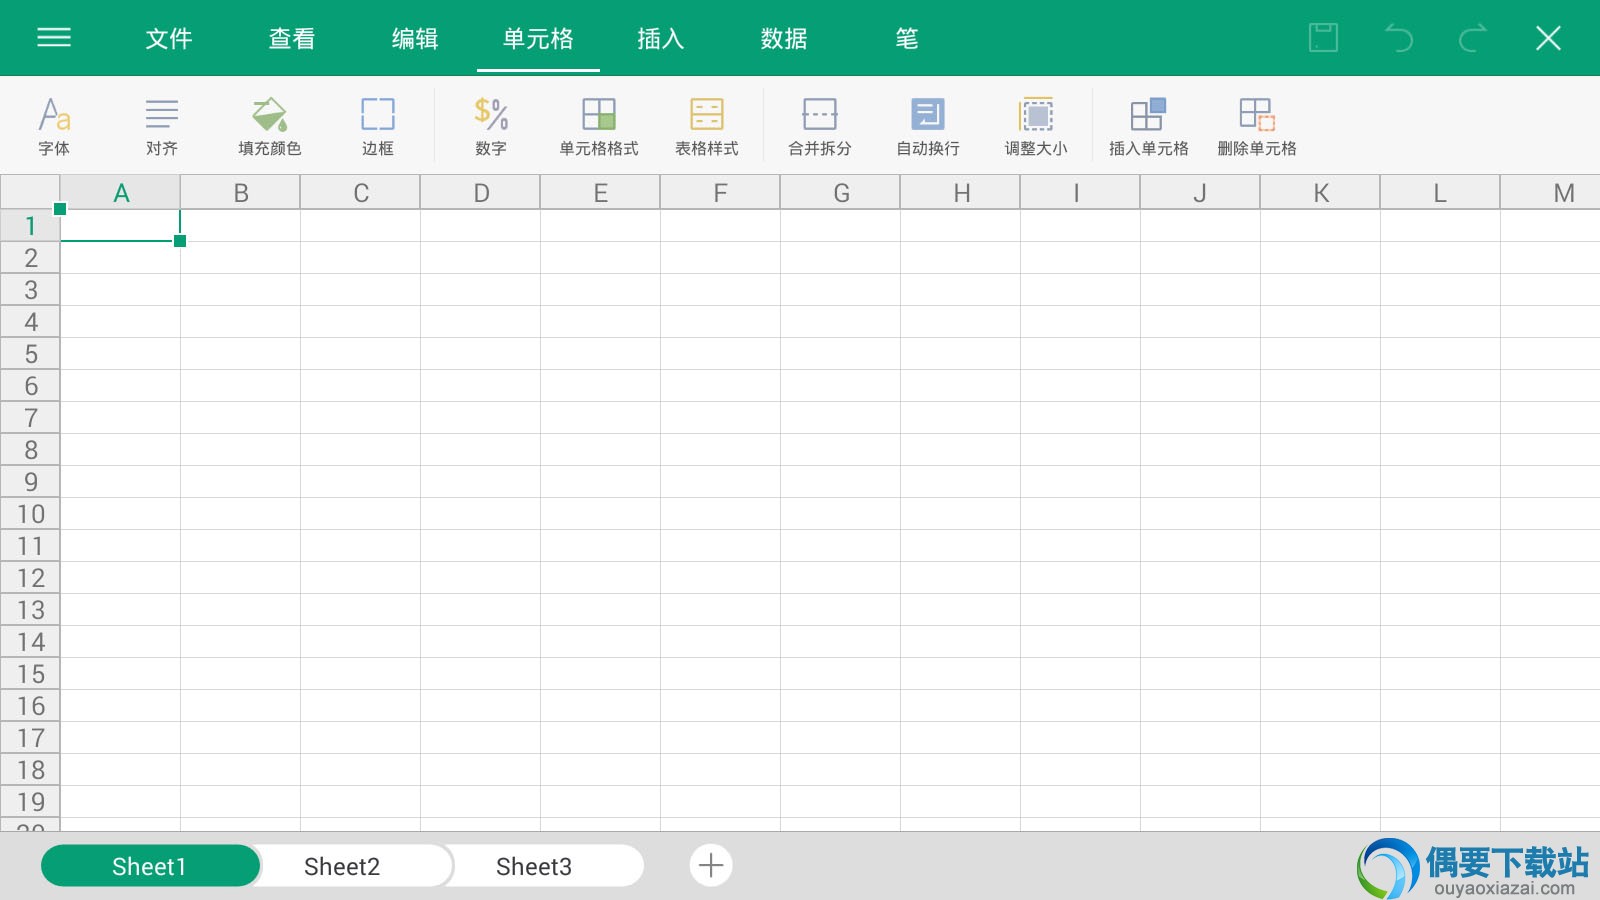Click the 删除单元格 delete cell tool

1257,127
